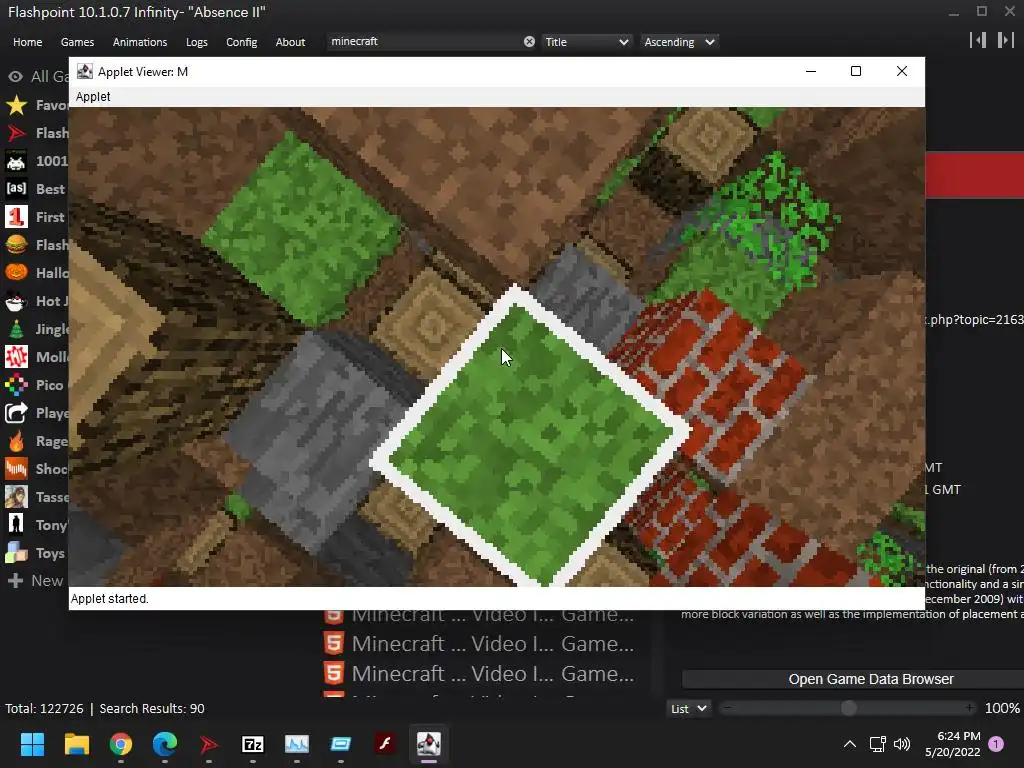
Task: Toggle the right sidebar icon
Action: (1005, 40)
